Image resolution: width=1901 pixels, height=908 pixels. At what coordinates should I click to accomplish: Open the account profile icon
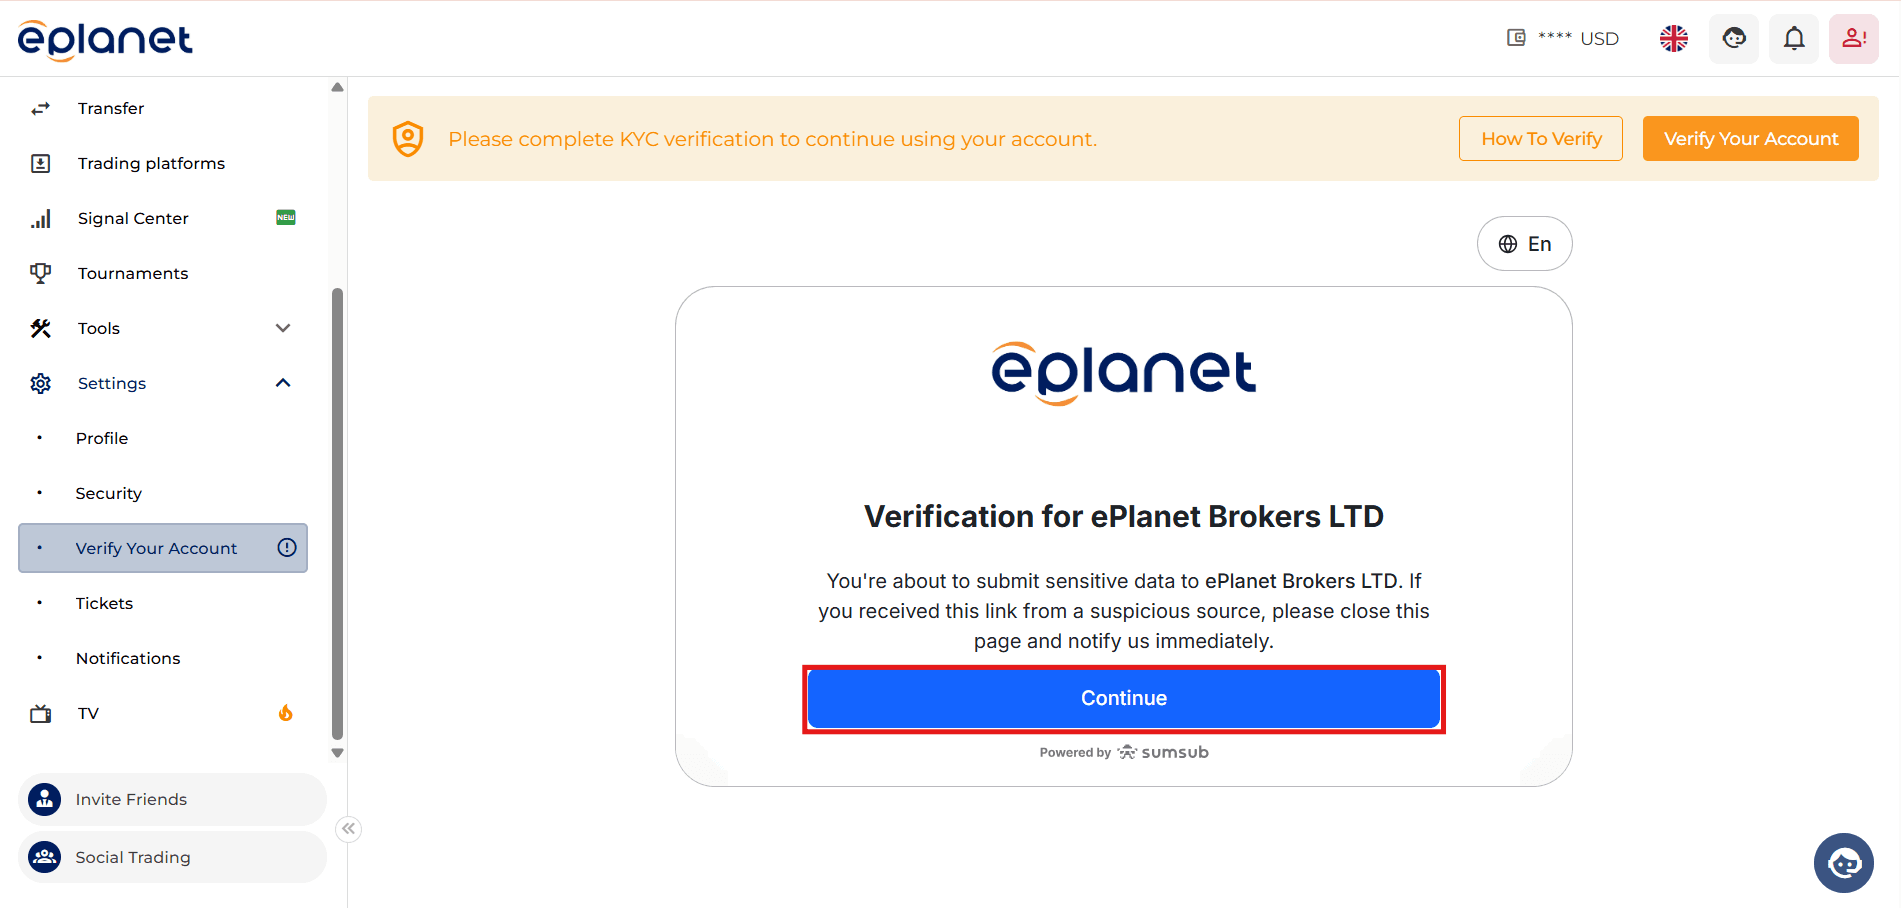pyautogui.click(x=1853, y=38)
